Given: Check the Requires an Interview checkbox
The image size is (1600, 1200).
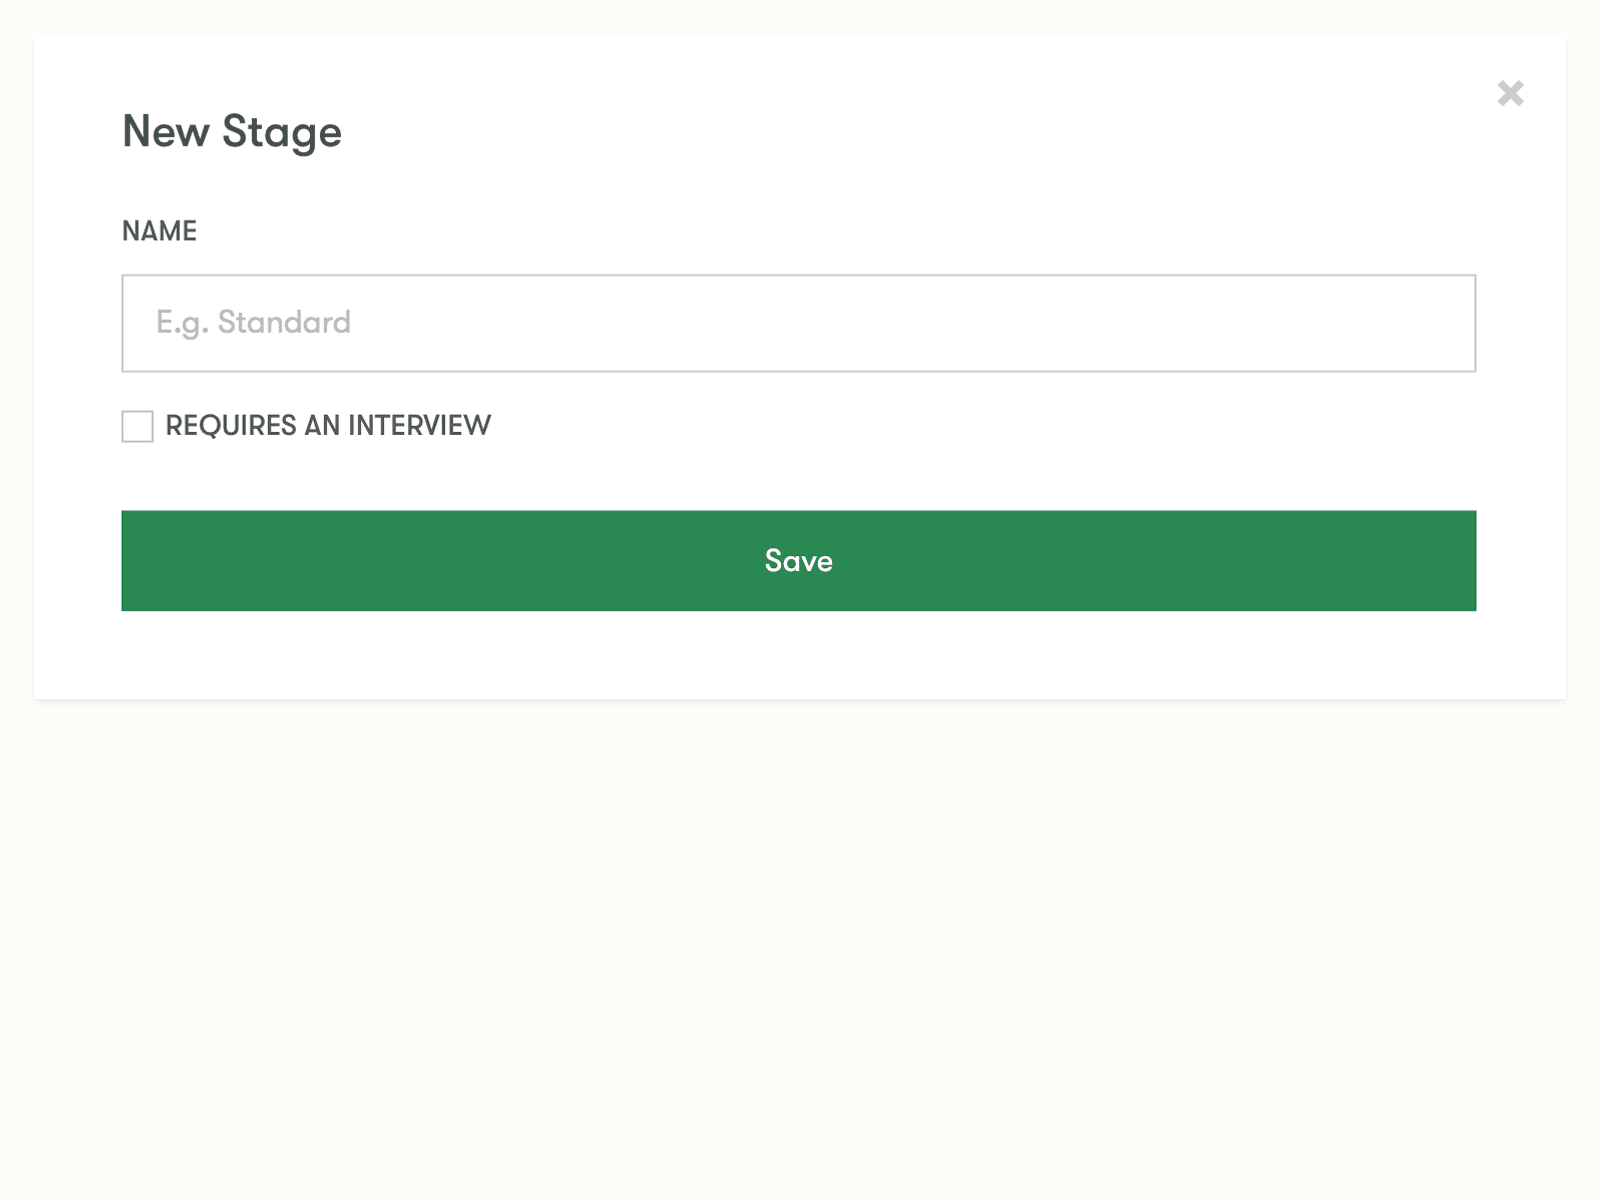Looking at the screenshot, I should point(137,426).
